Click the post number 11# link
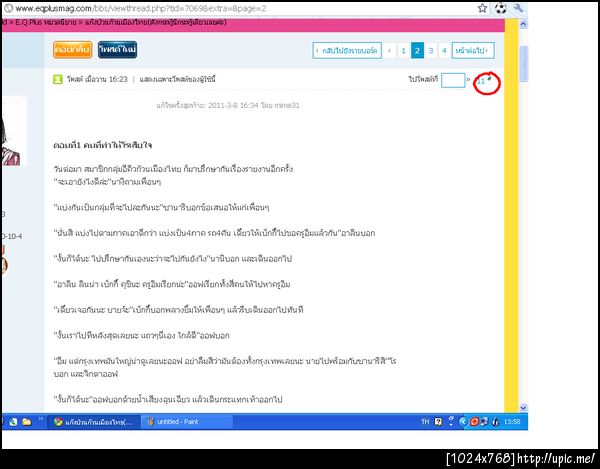 pyautogui.click(x=482, y=81)
